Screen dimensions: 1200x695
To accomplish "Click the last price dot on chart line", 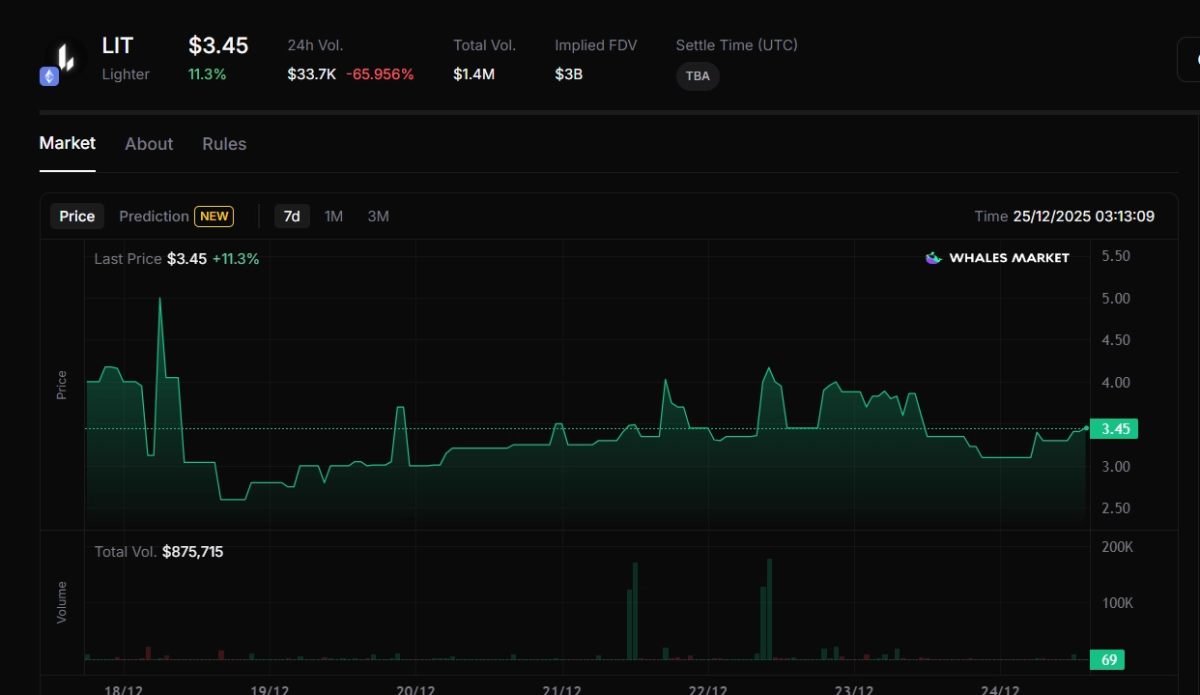I will [1086, 428].
